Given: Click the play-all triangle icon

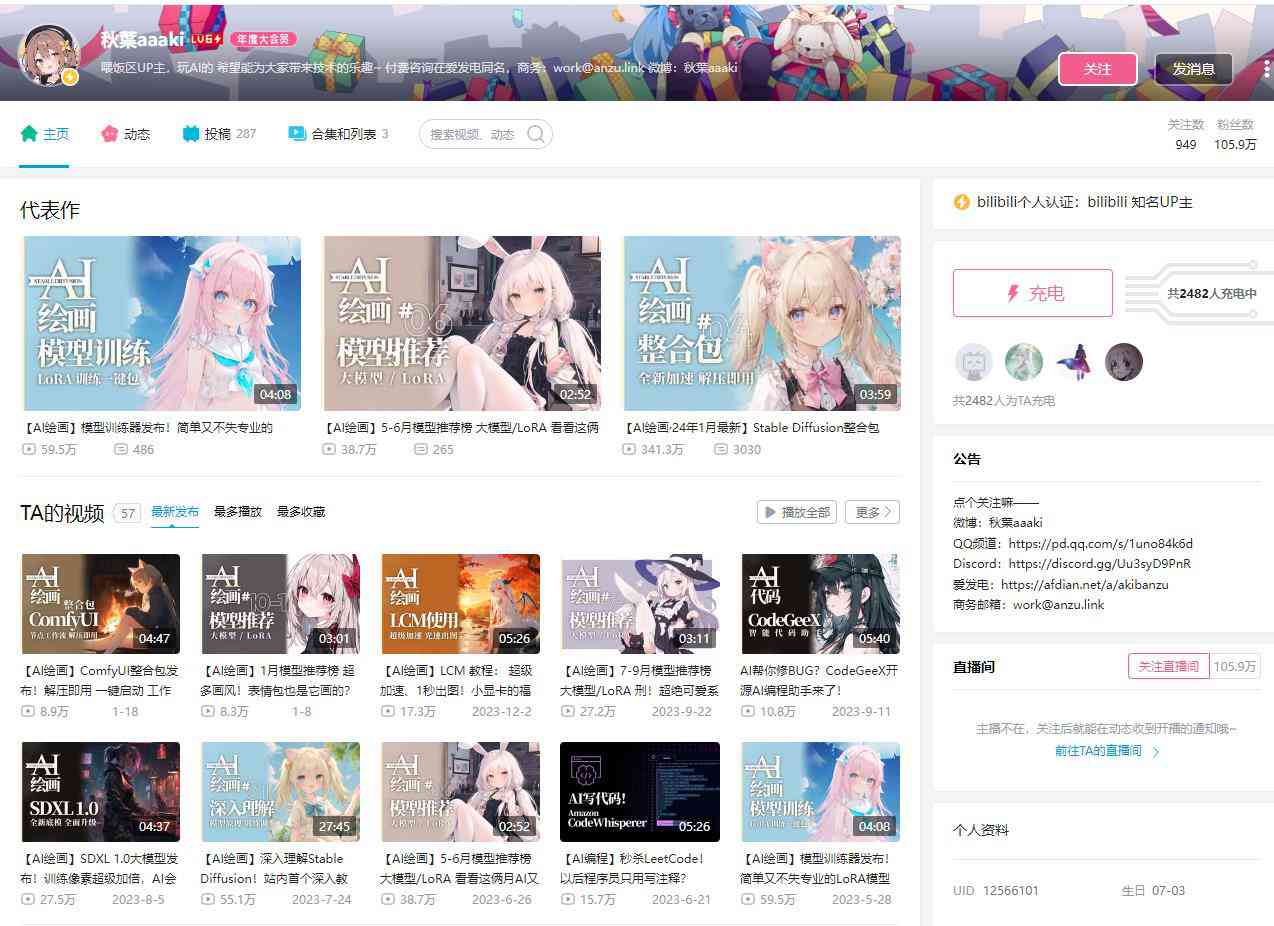Looking at the screenshot, I should (770, 512).
